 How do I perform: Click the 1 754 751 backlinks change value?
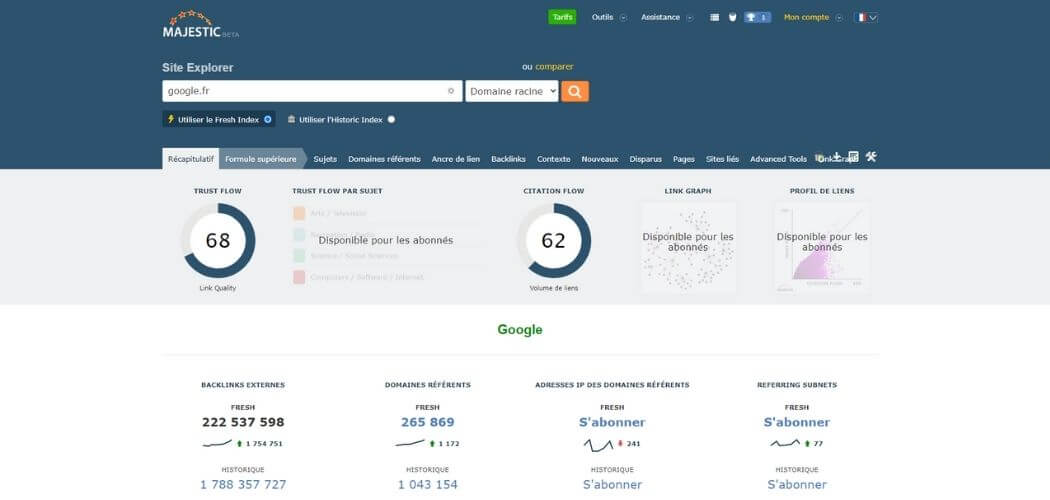pos(264,444)
